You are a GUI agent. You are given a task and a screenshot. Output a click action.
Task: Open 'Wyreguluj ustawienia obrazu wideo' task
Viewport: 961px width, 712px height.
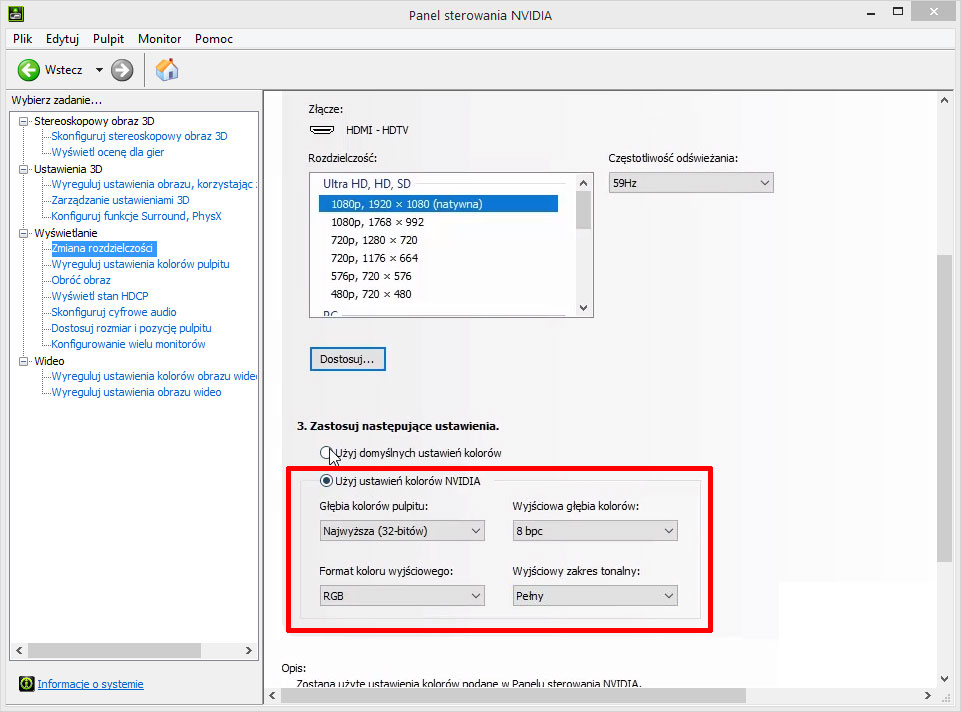pos(136,392)
